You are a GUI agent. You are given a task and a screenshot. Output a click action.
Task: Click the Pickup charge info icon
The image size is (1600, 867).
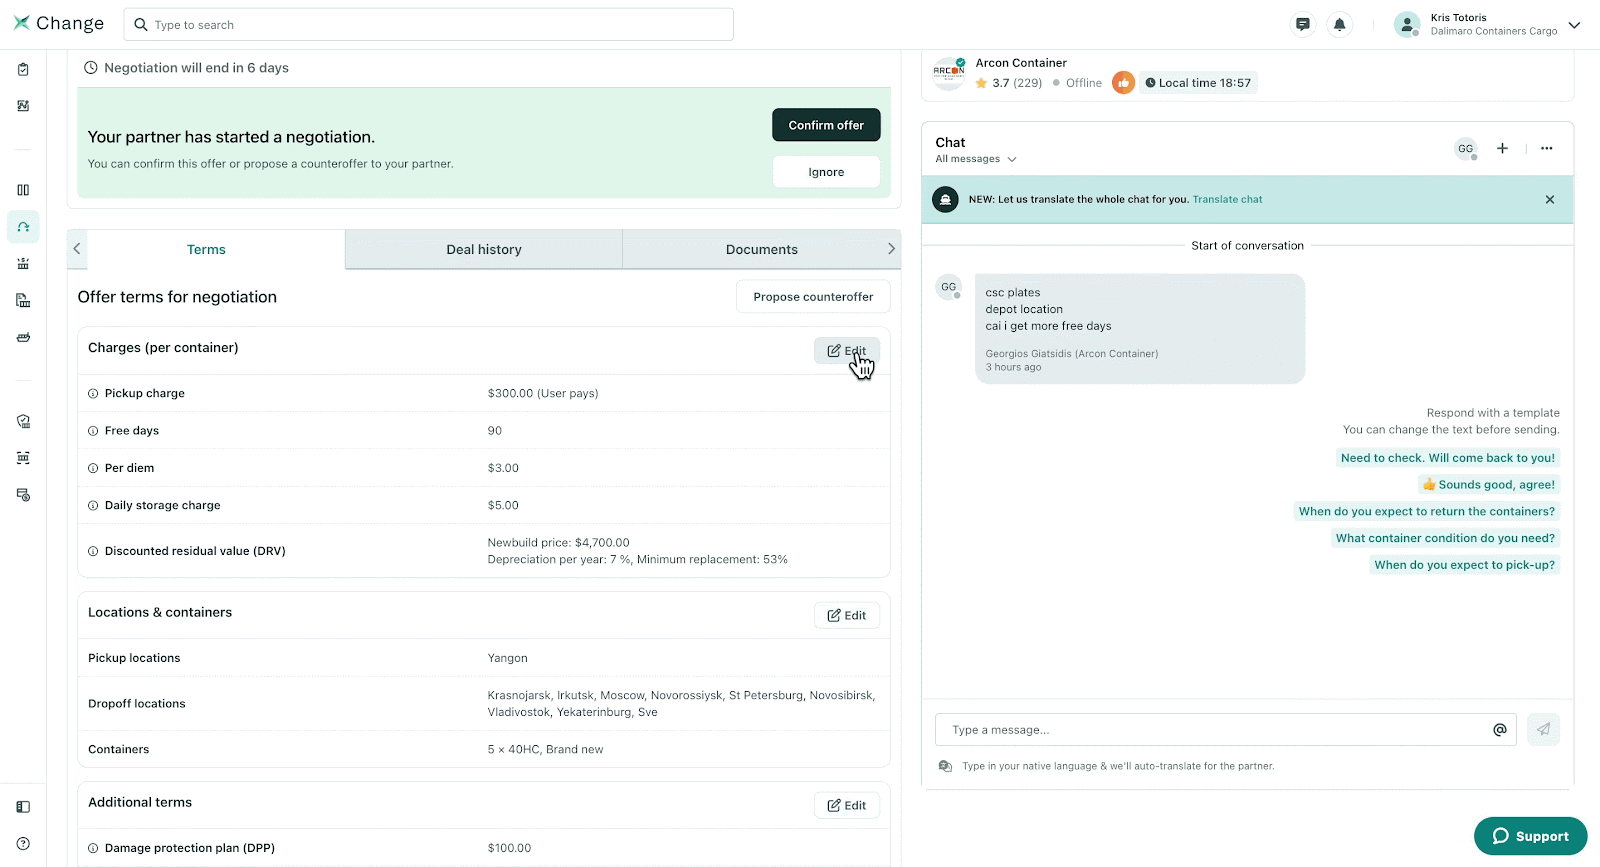coord(93,394)
